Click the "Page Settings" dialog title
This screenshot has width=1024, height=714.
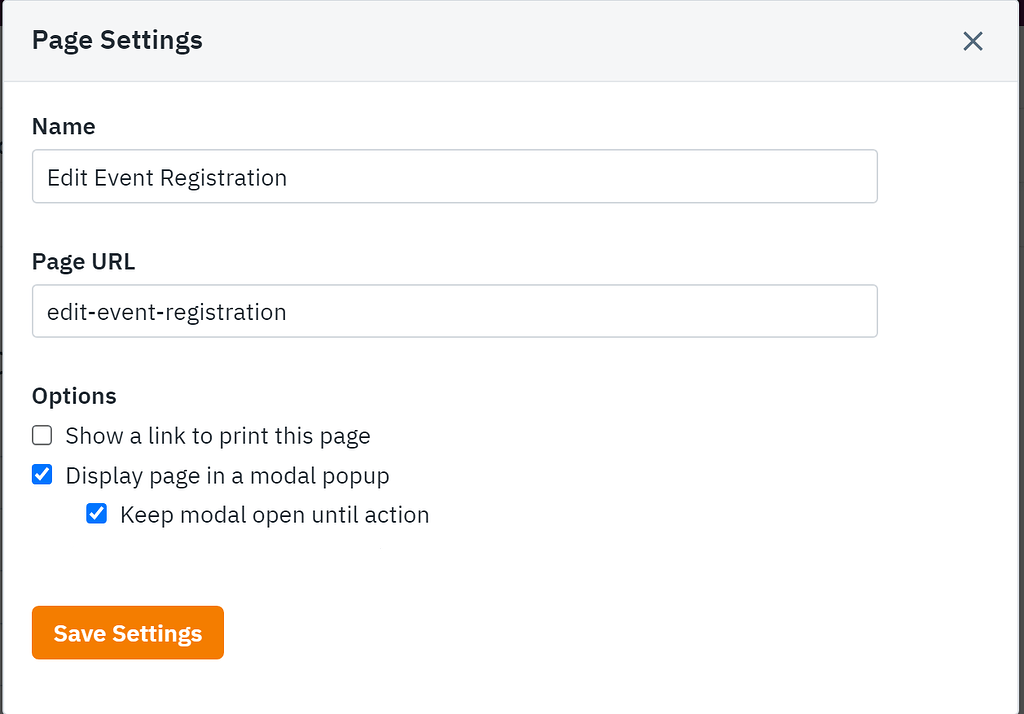pyautogui.click(x=117, y=41)
